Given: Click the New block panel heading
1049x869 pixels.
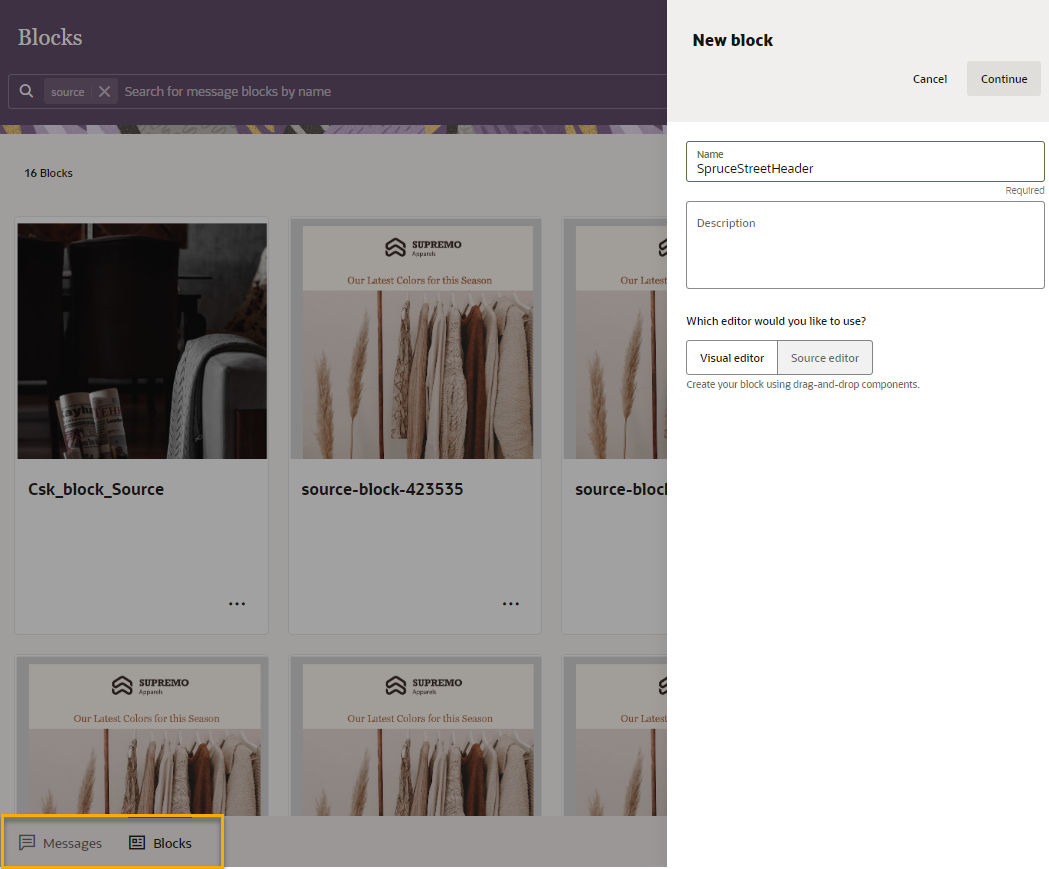Looking at the screenshot, I should point(733,40).
